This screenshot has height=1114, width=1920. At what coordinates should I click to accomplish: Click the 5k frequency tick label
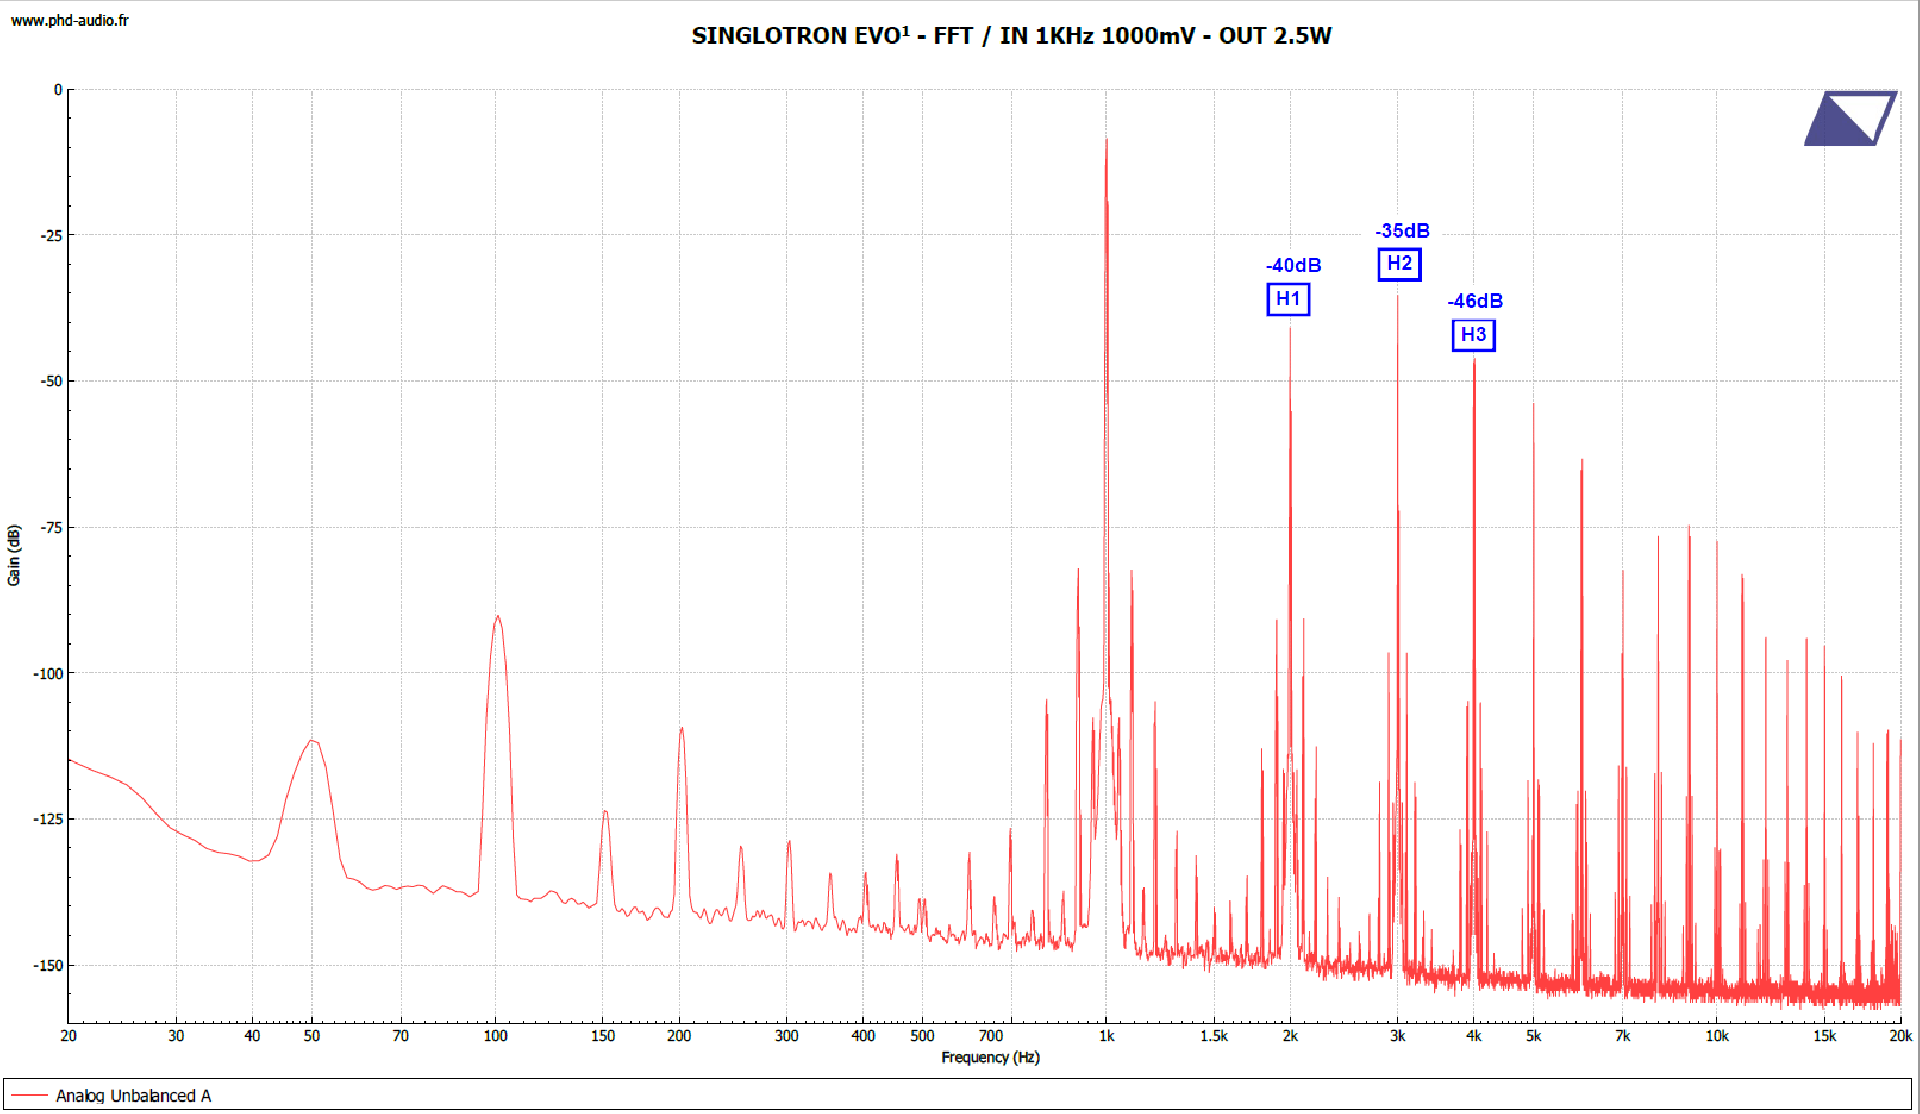click(x=1533, y=1036)
